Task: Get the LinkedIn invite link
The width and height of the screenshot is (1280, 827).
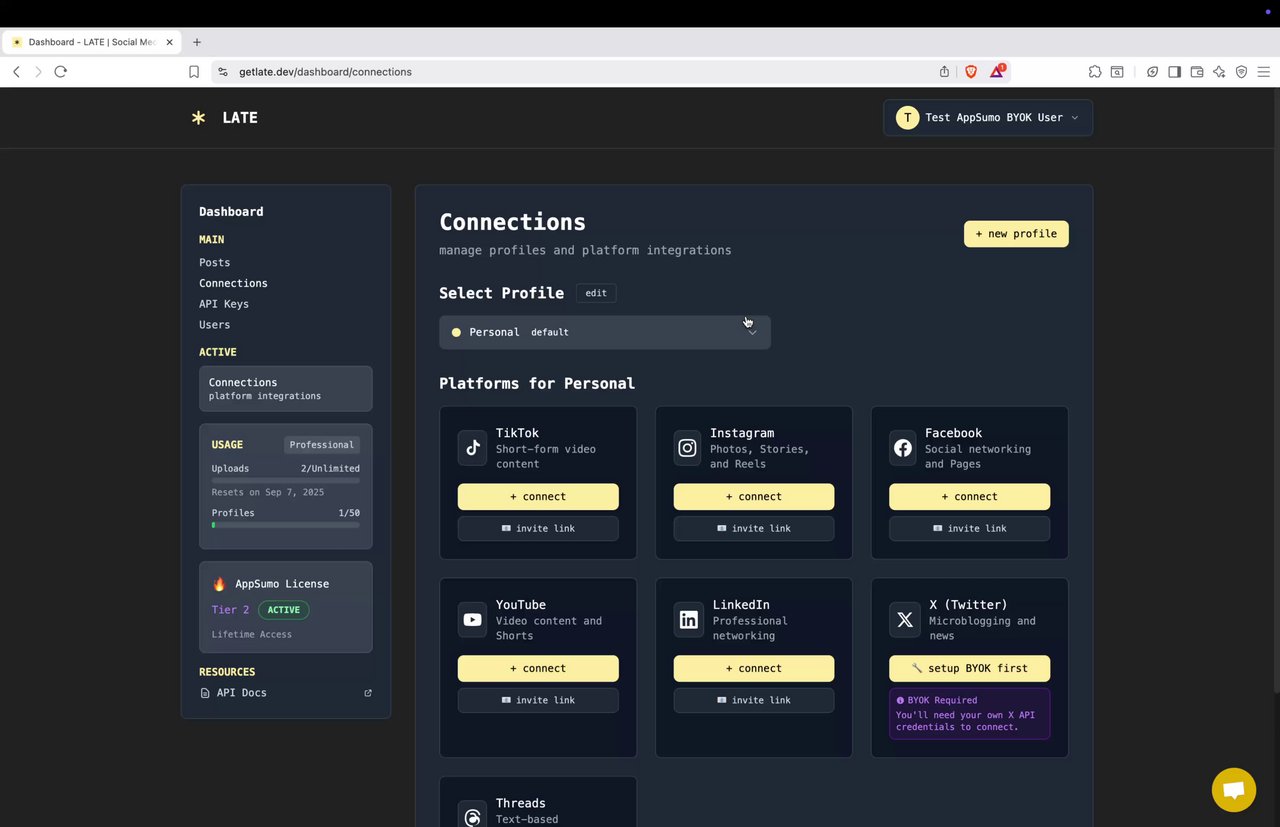Action: (754, 701)
